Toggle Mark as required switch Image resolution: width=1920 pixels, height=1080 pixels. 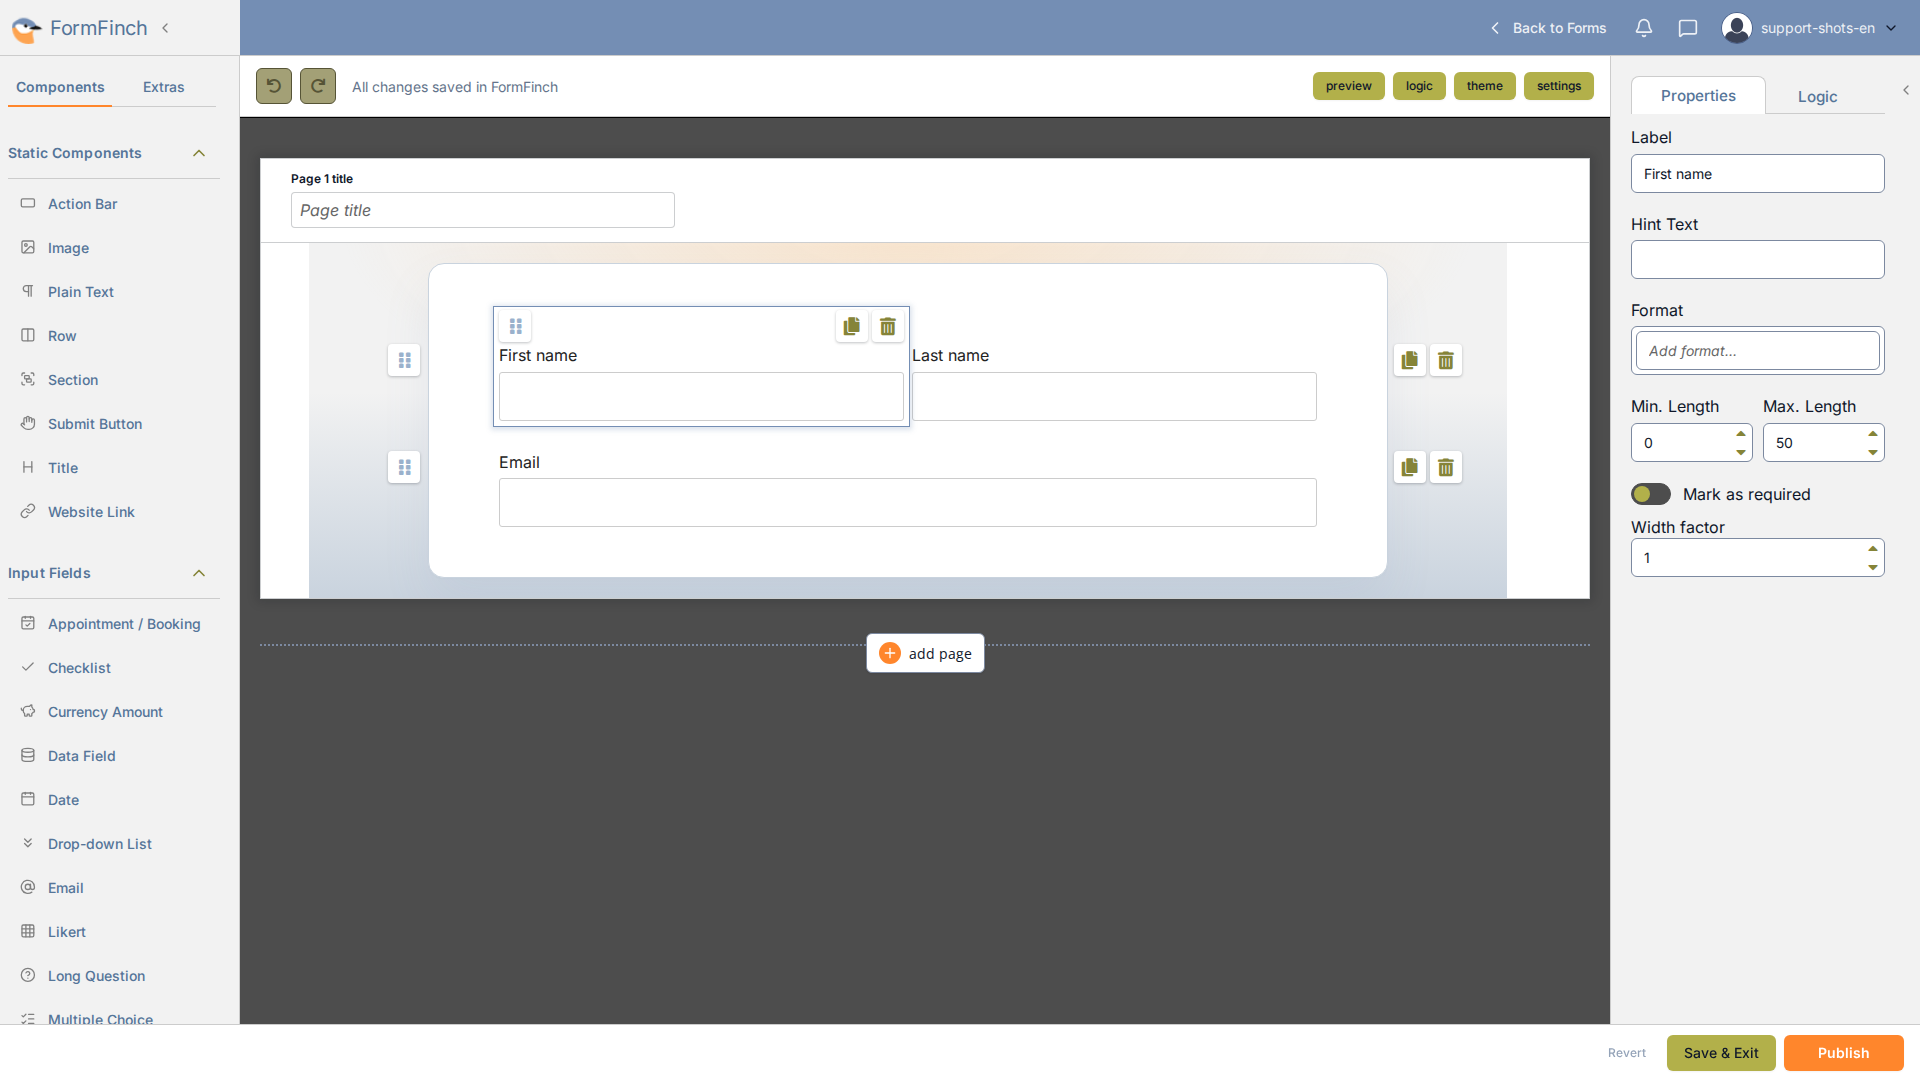(1651, 494)
